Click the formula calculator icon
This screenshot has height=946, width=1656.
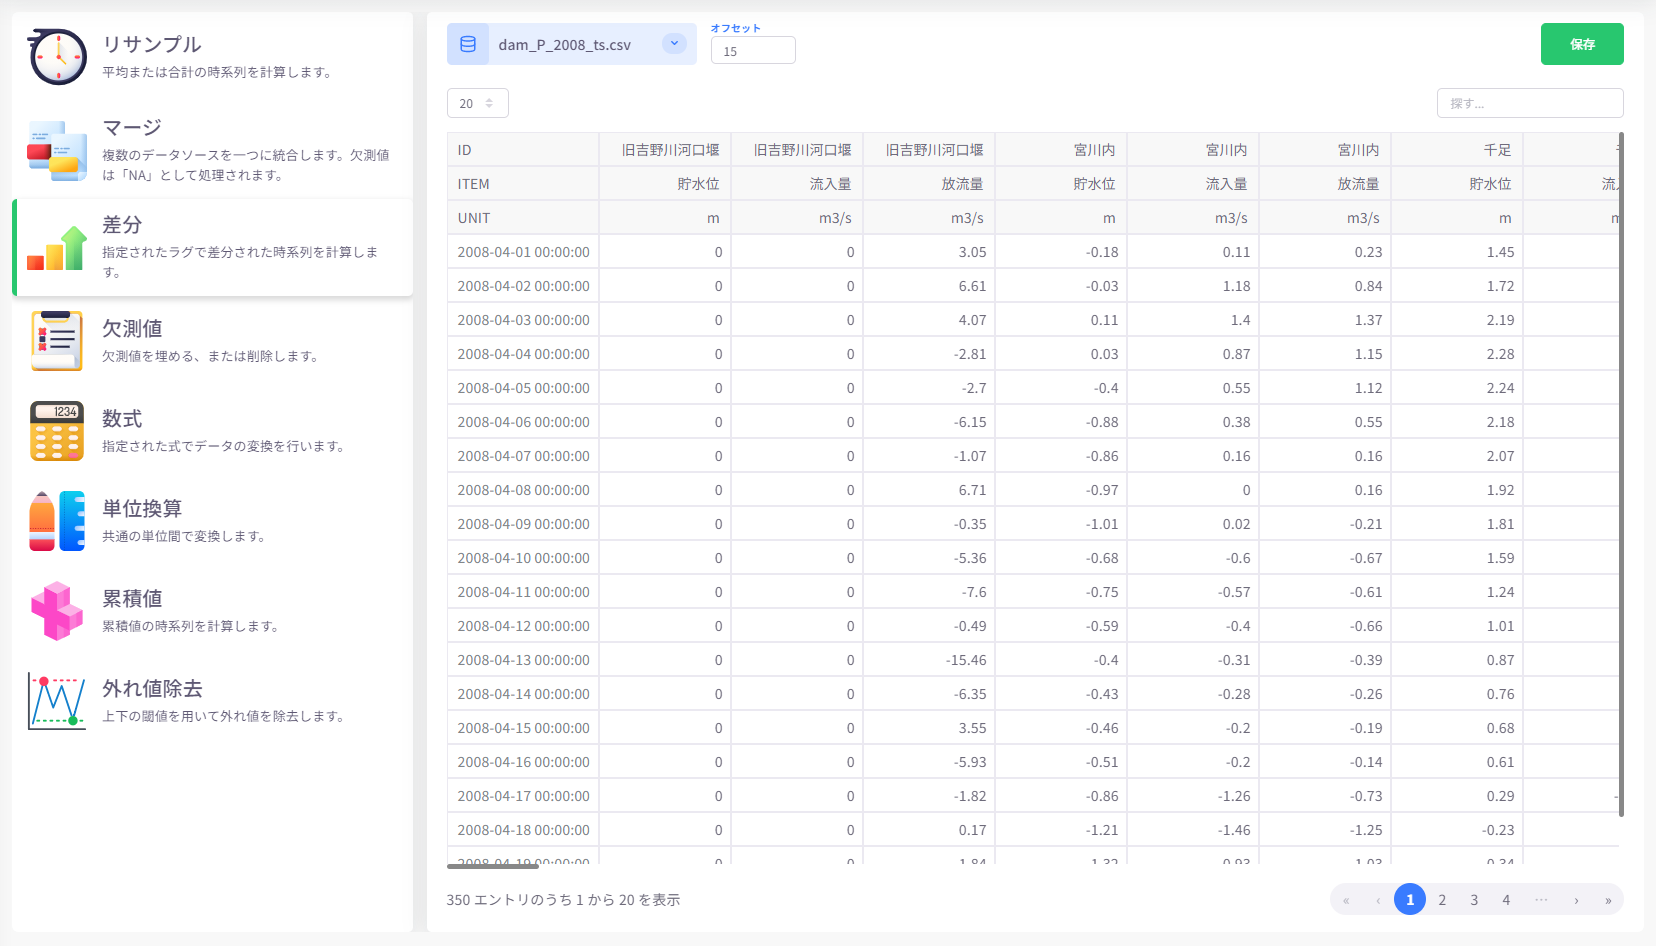coord(57,431)
